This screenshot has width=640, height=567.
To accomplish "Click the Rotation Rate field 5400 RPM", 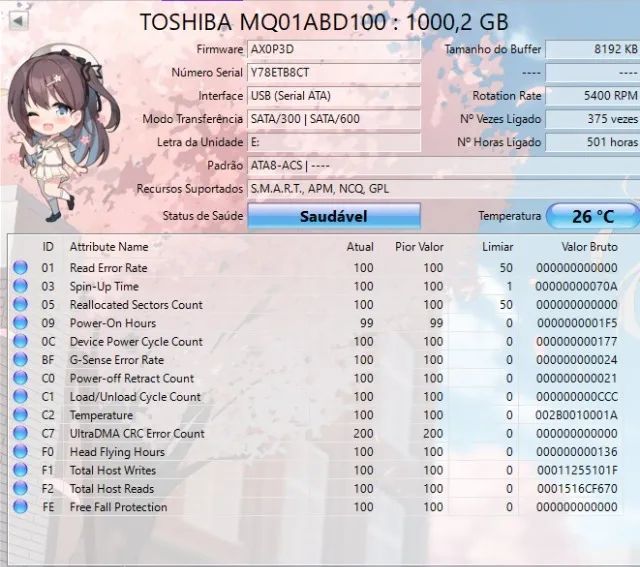I will (593, 96).
